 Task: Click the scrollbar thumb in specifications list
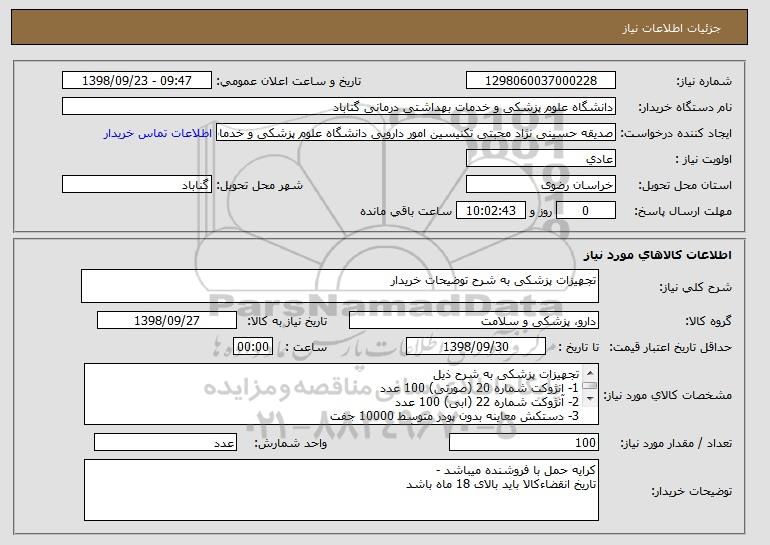[x=590, y=386]
